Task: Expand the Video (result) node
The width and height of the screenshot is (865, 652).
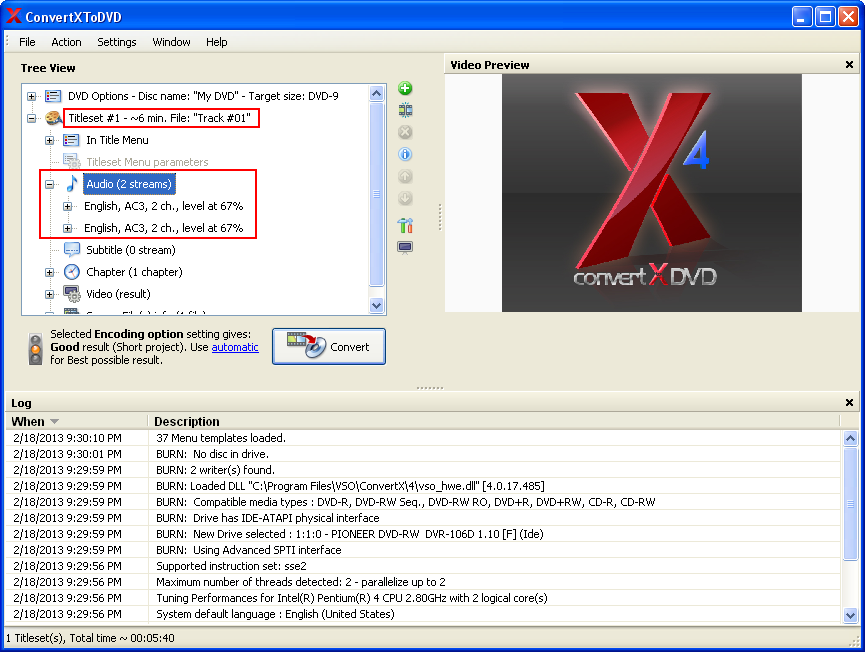Action: coord(50,295)
